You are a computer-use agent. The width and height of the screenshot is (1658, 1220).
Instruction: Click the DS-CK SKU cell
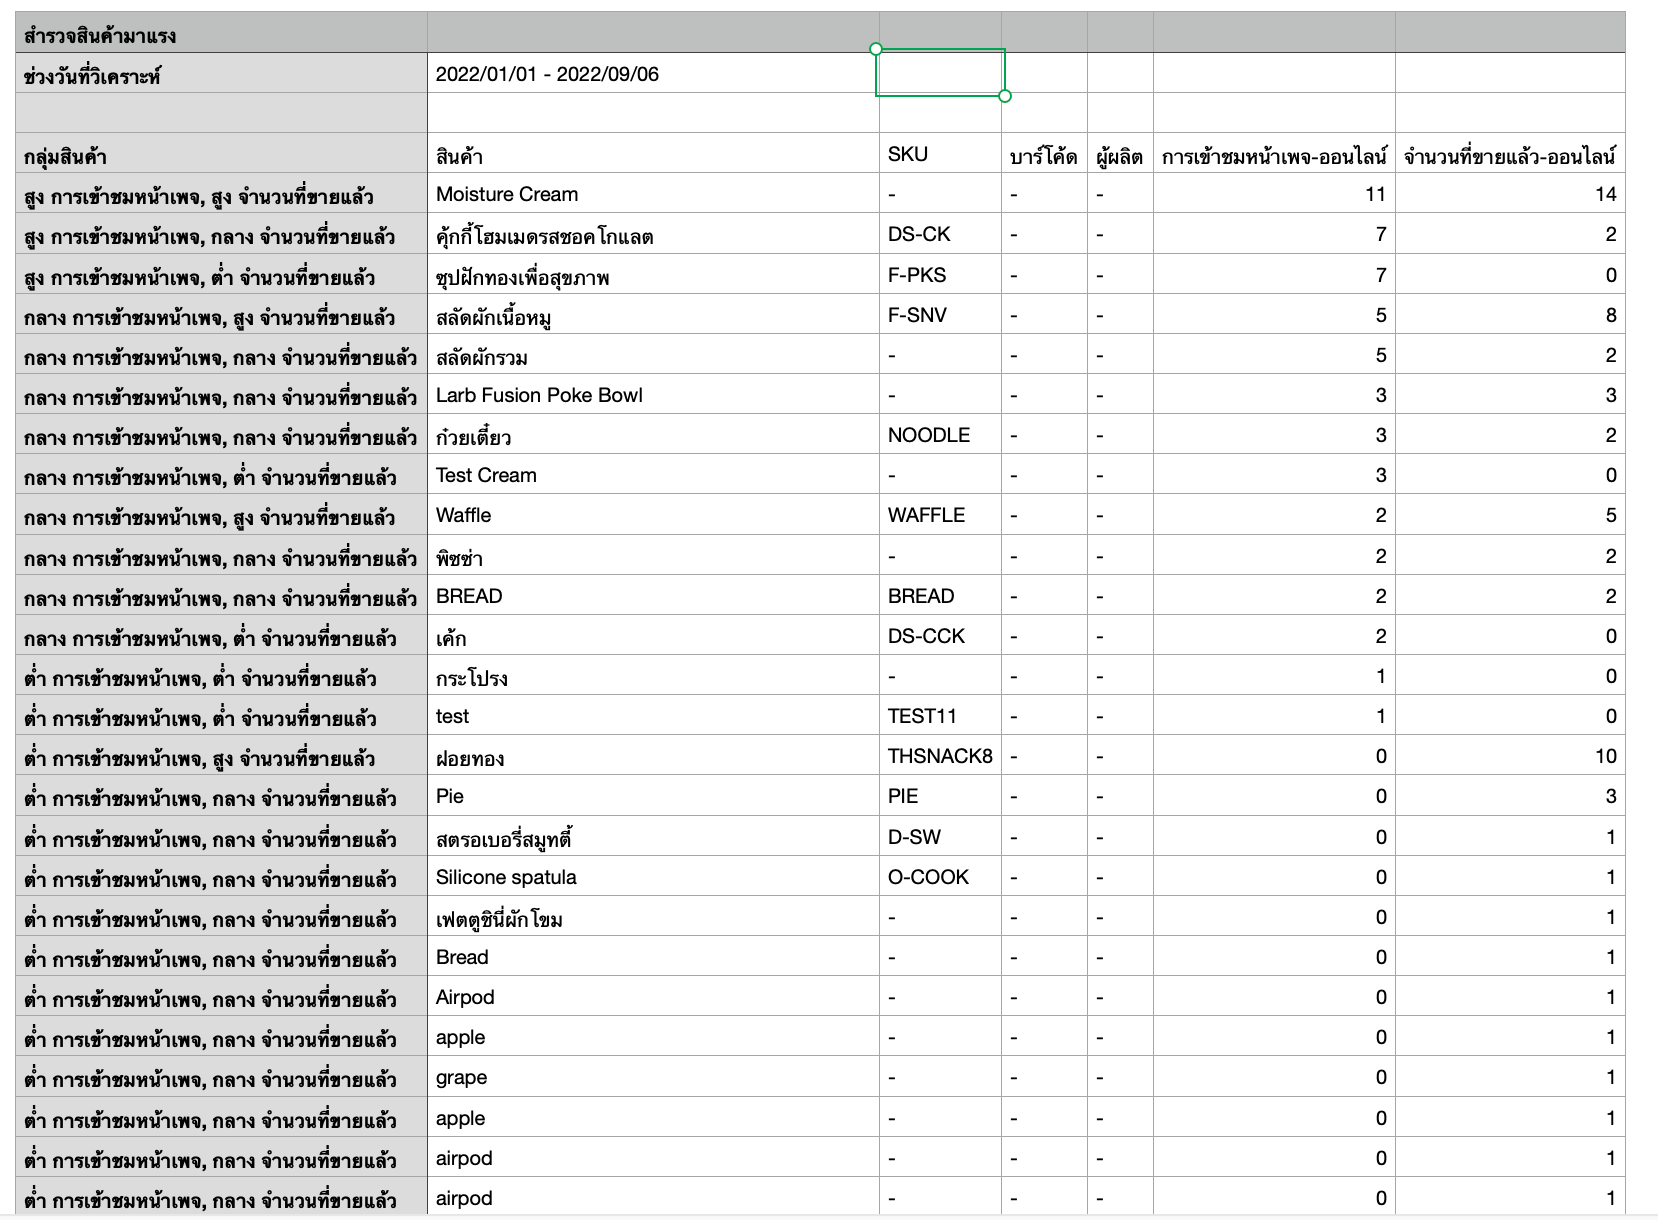pos(941,234)
